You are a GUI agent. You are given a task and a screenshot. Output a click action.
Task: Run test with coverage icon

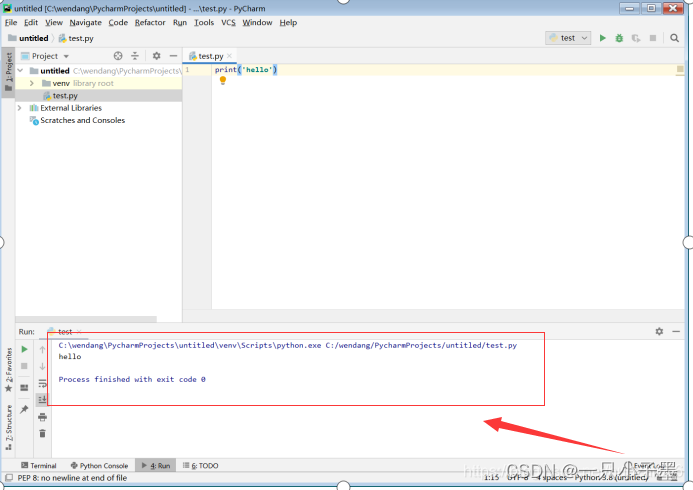pos(636,38)
